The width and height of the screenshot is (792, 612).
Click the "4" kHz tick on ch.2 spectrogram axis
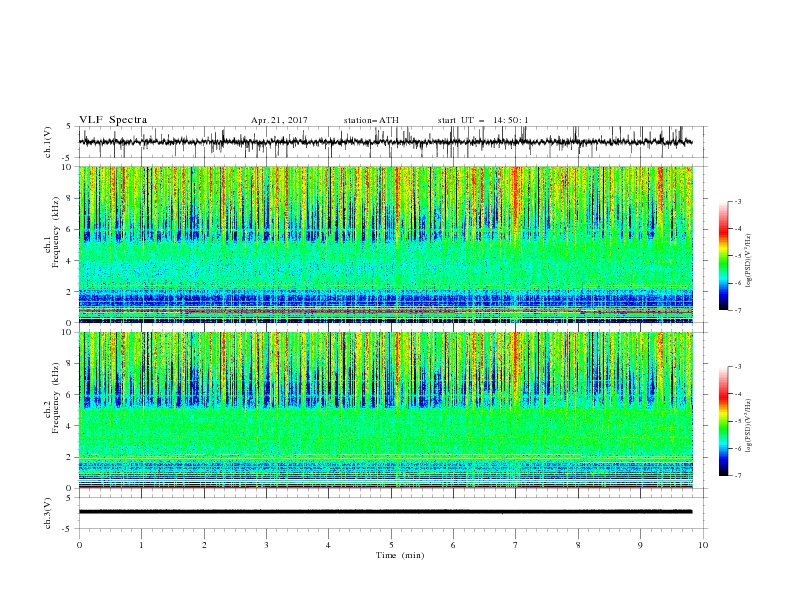(71, 426)
